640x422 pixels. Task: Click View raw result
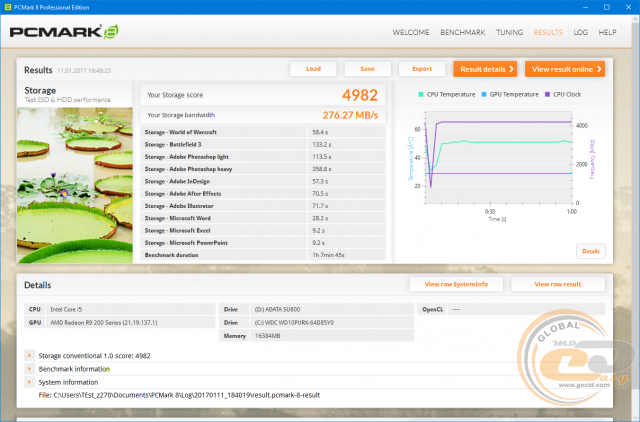coord(558,284)
